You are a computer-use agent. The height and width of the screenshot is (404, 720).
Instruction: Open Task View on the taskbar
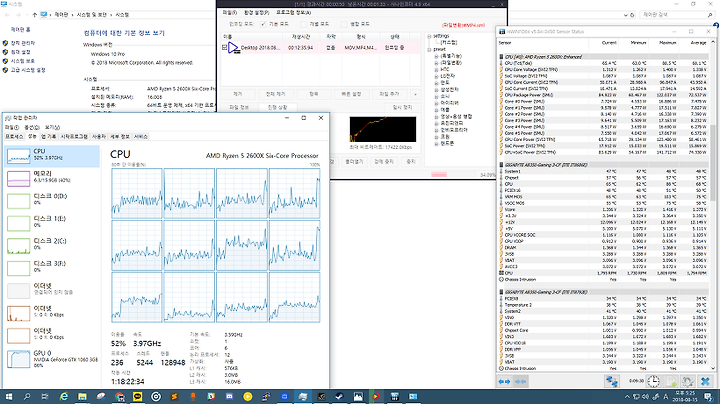click(45, 397)
